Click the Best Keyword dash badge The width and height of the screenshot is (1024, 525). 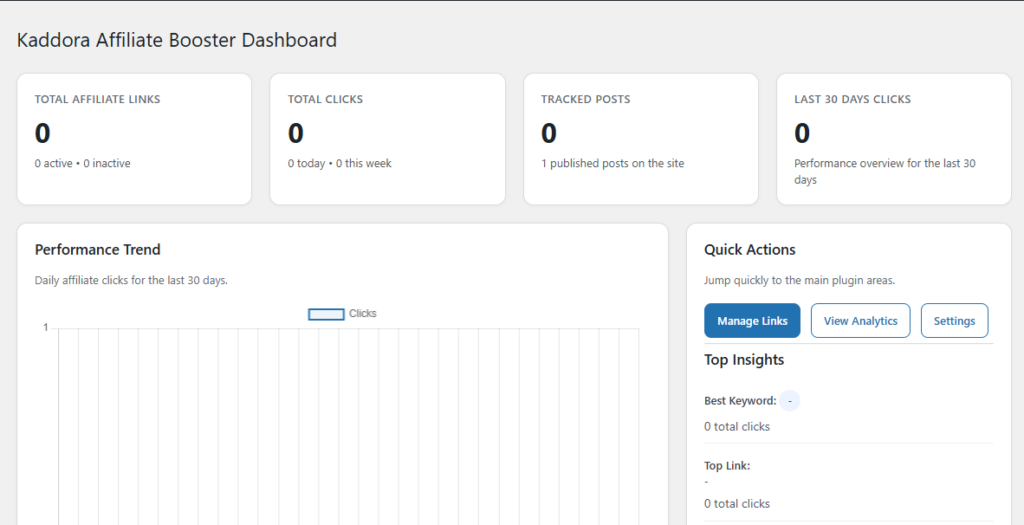790,401
